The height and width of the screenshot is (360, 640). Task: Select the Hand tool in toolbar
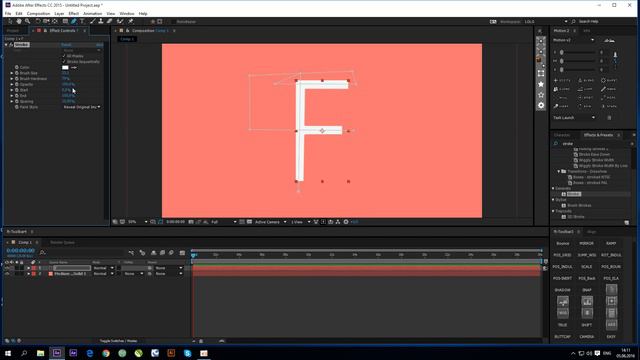(19, 21)
